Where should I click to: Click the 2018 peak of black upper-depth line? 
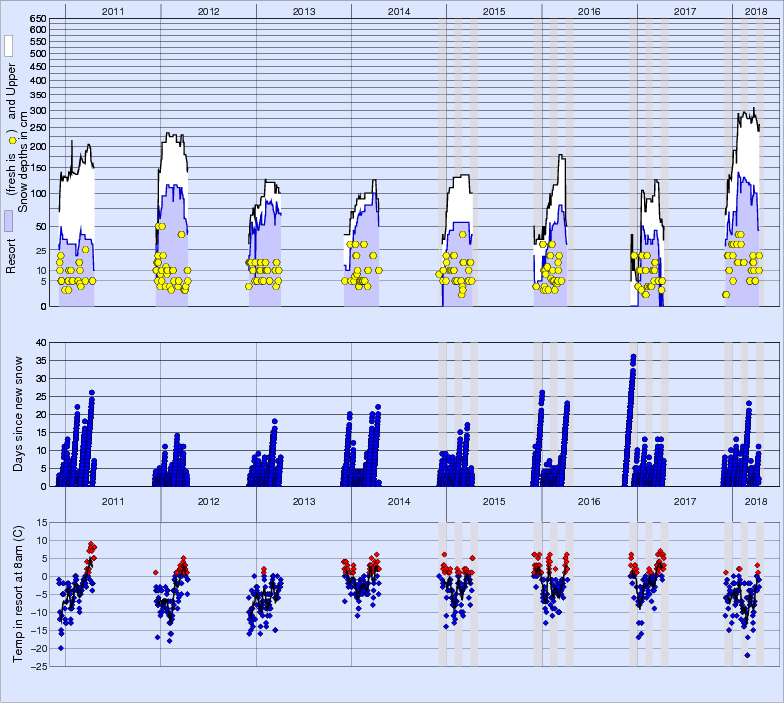(753, 109)
